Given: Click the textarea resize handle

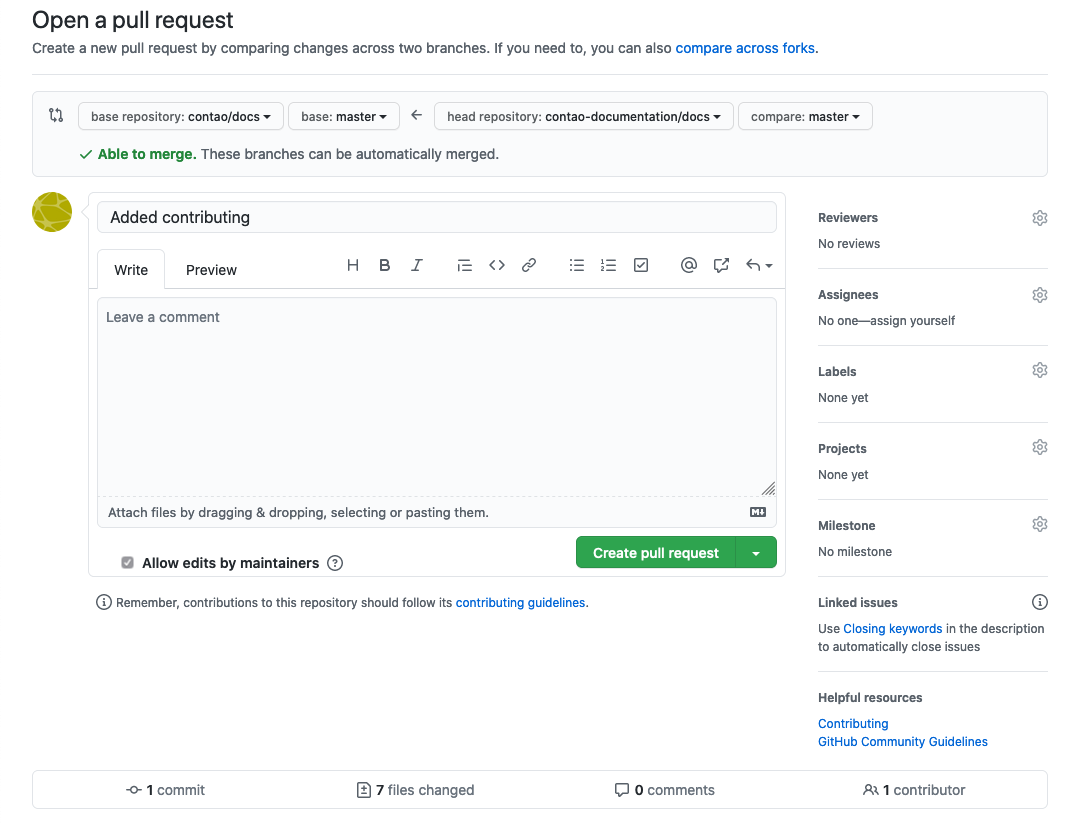Looking at the screenshot, I should pos(769,489).
